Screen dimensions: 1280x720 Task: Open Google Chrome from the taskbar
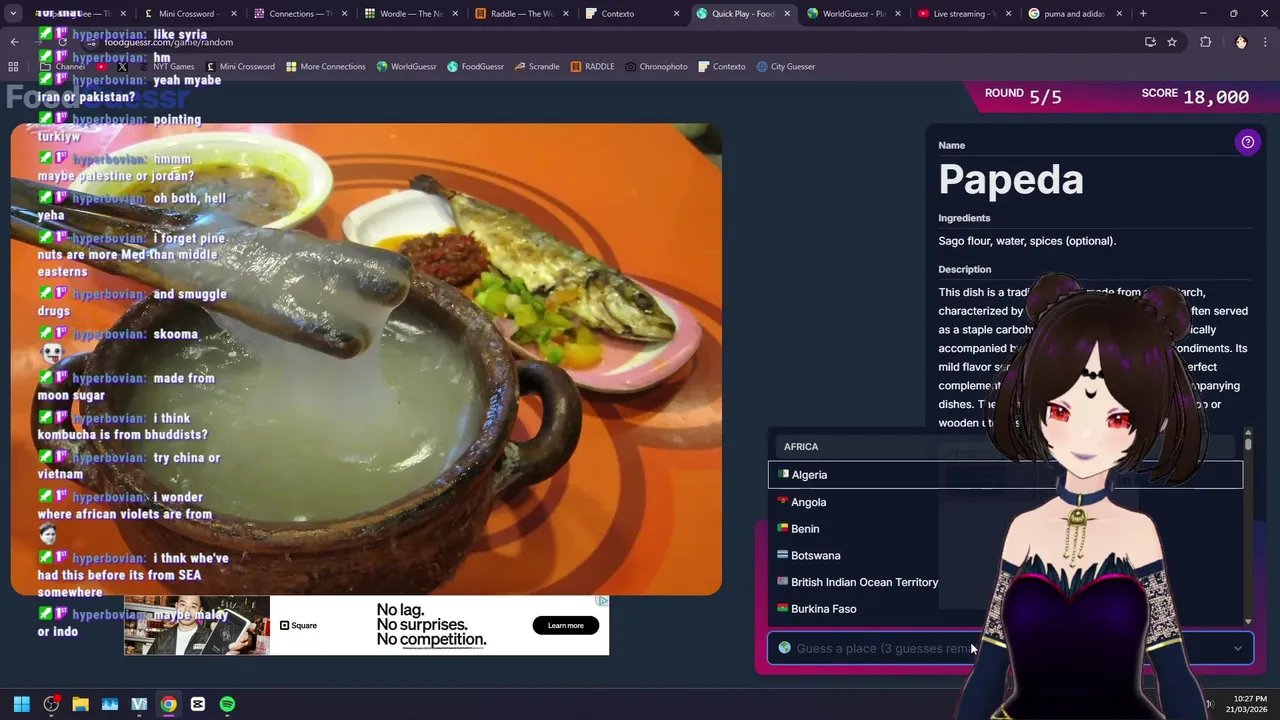tap(168, 704)
